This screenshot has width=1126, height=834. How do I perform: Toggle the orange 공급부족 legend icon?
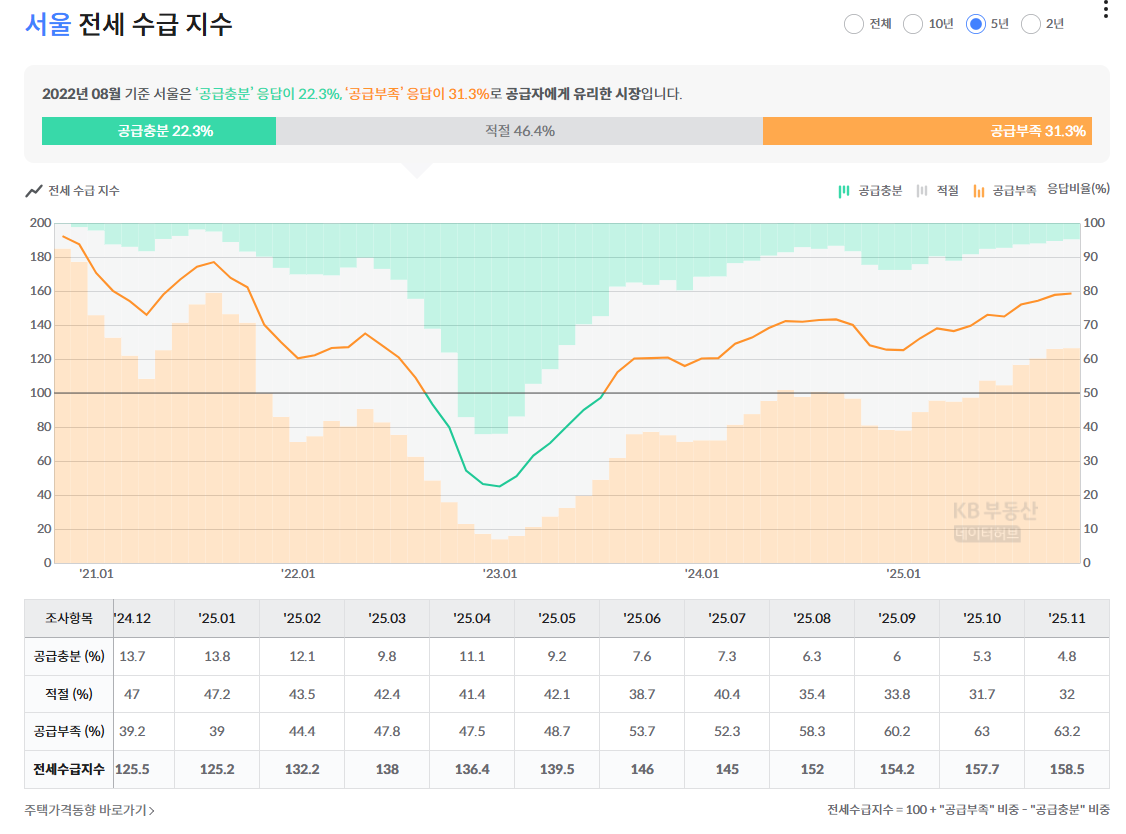coord(978,191)
